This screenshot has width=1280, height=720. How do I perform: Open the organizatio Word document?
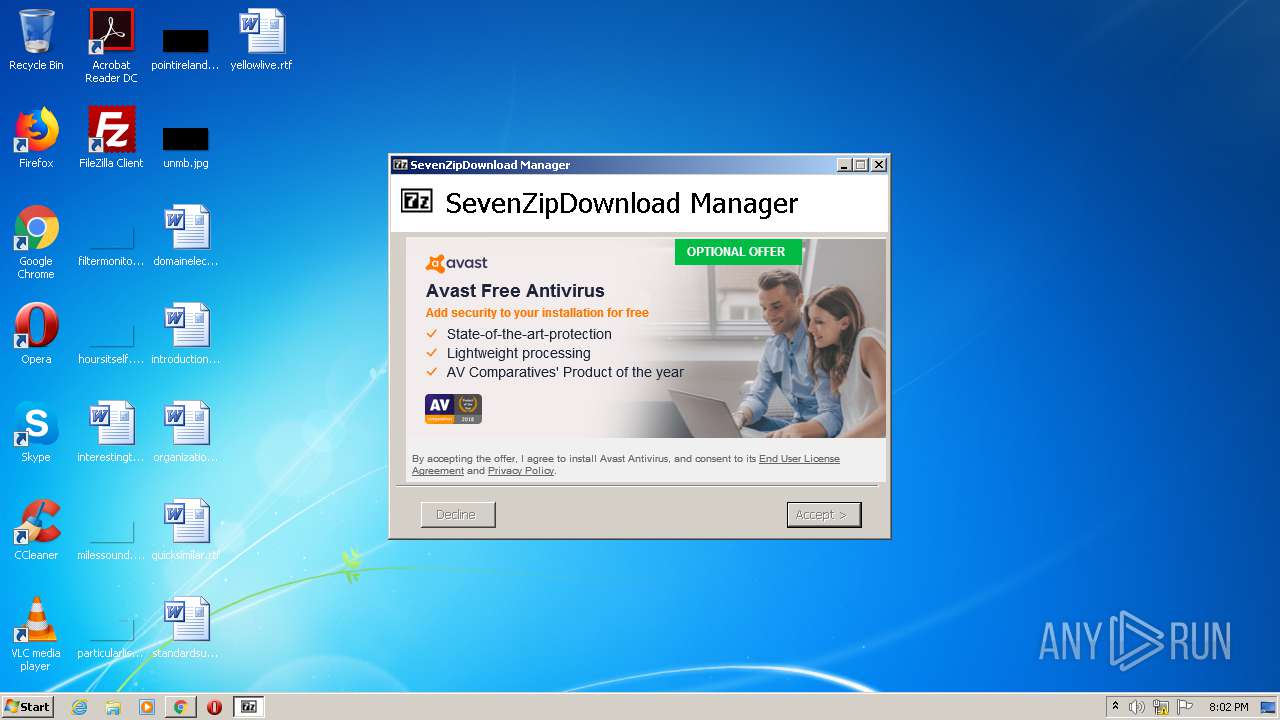tap(186, 432)
